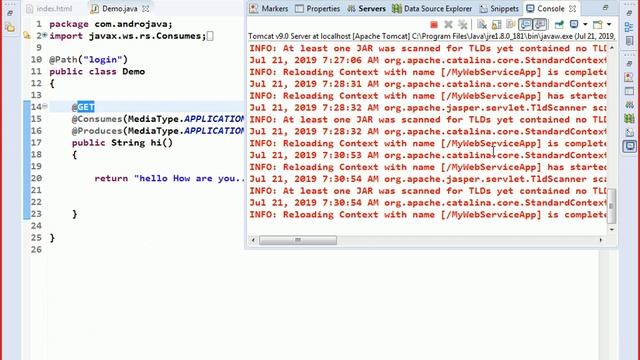Click the console scroll up arrow
This screenshot has height=360, width=640.
click(x=611, y=48)
